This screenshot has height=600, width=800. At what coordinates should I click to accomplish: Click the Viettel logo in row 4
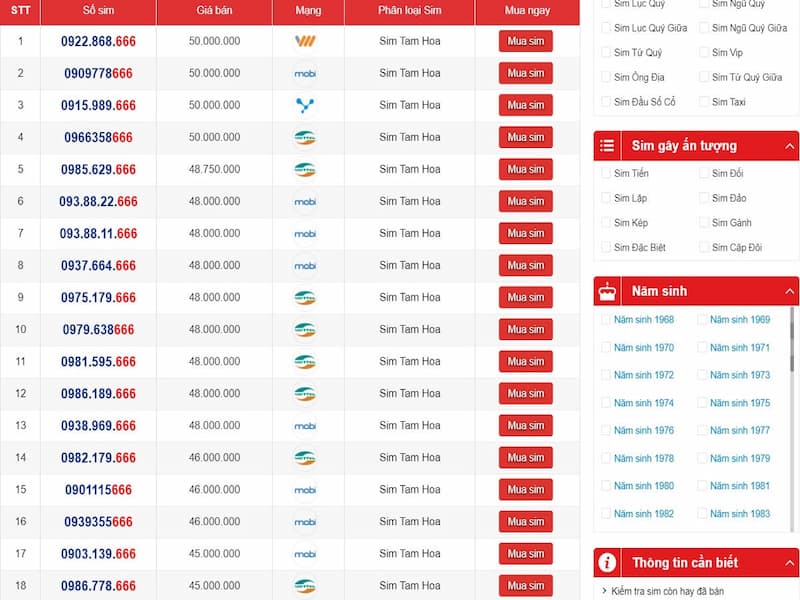[305, 137]
